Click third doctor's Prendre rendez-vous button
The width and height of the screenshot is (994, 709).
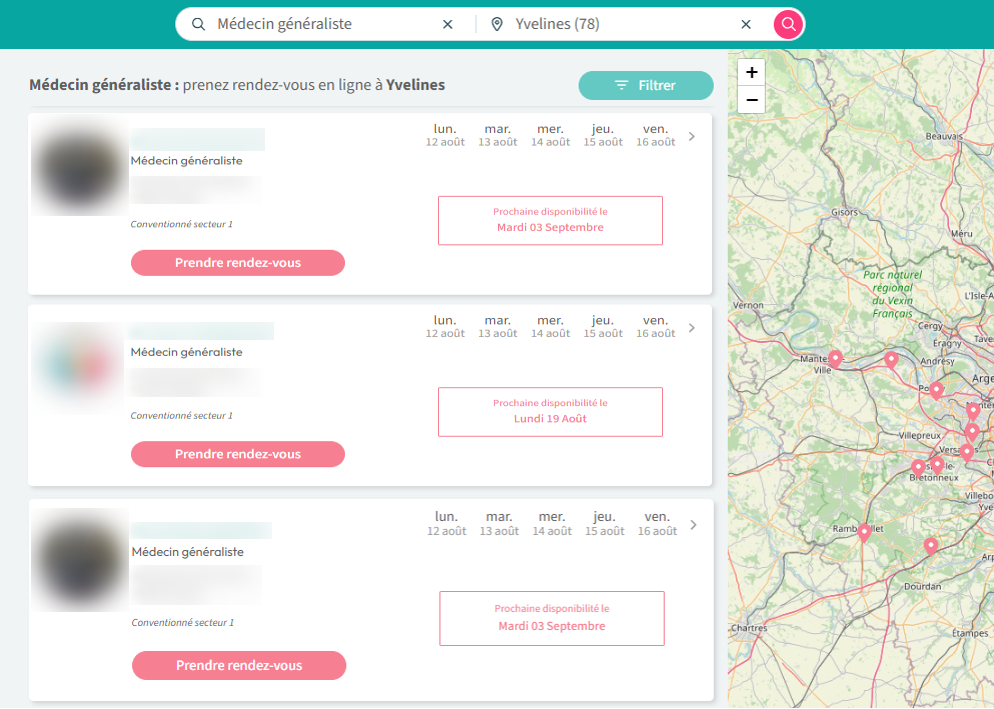point(238,665)
